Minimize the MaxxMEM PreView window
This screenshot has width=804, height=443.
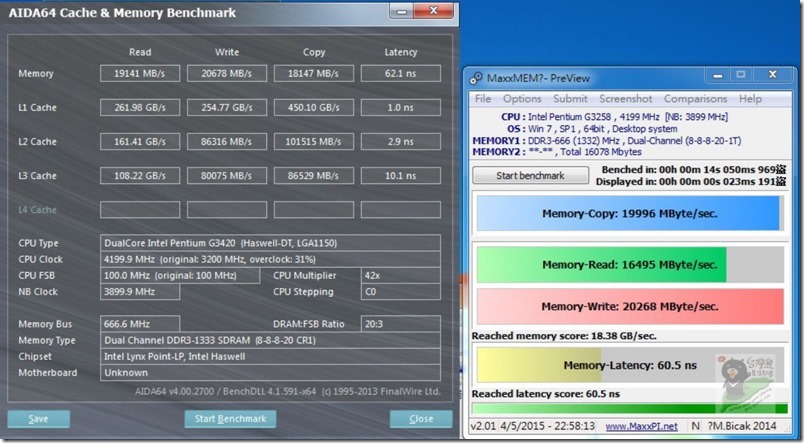pos(718,75)
